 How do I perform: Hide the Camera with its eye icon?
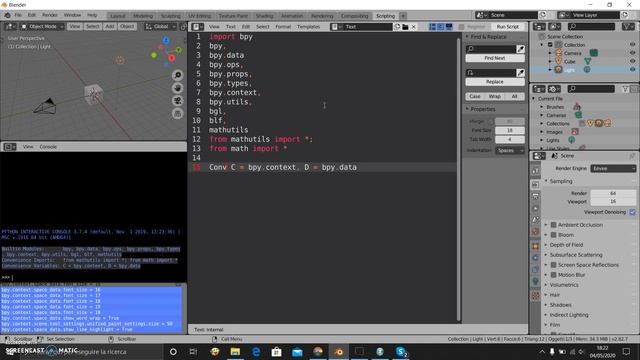pos(632,53)
